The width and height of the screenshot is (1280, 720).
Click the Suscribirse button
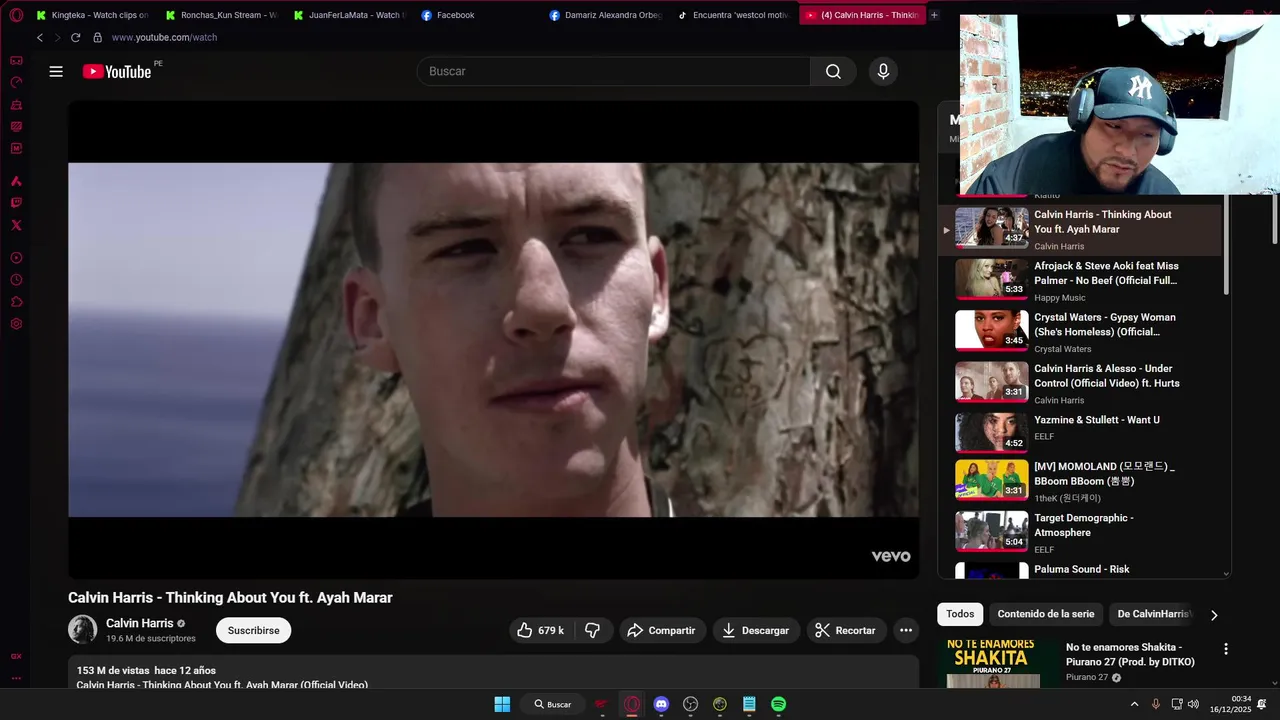tap(253, 630)
